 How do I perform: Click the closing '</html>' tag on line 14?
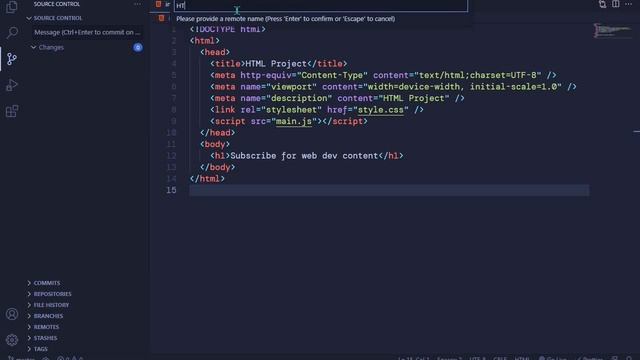(207, 179)
